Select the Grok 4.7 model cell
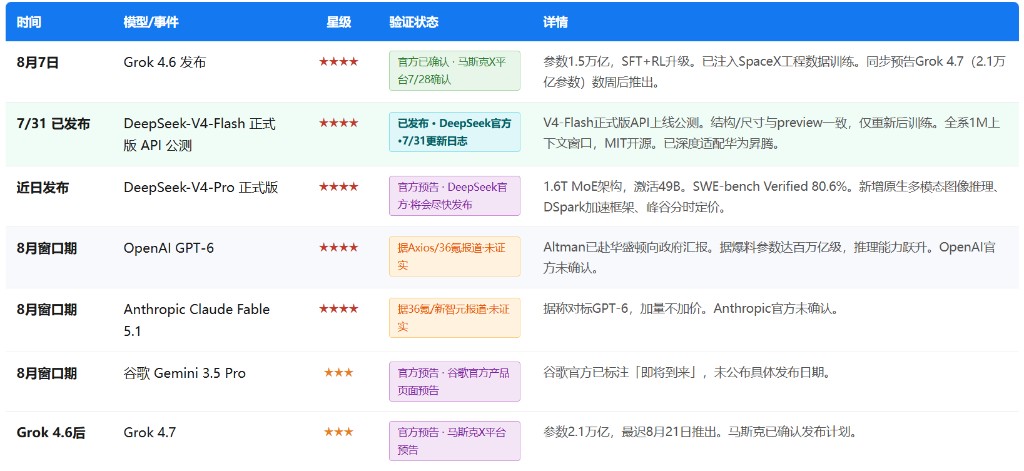 coord(150,432)
